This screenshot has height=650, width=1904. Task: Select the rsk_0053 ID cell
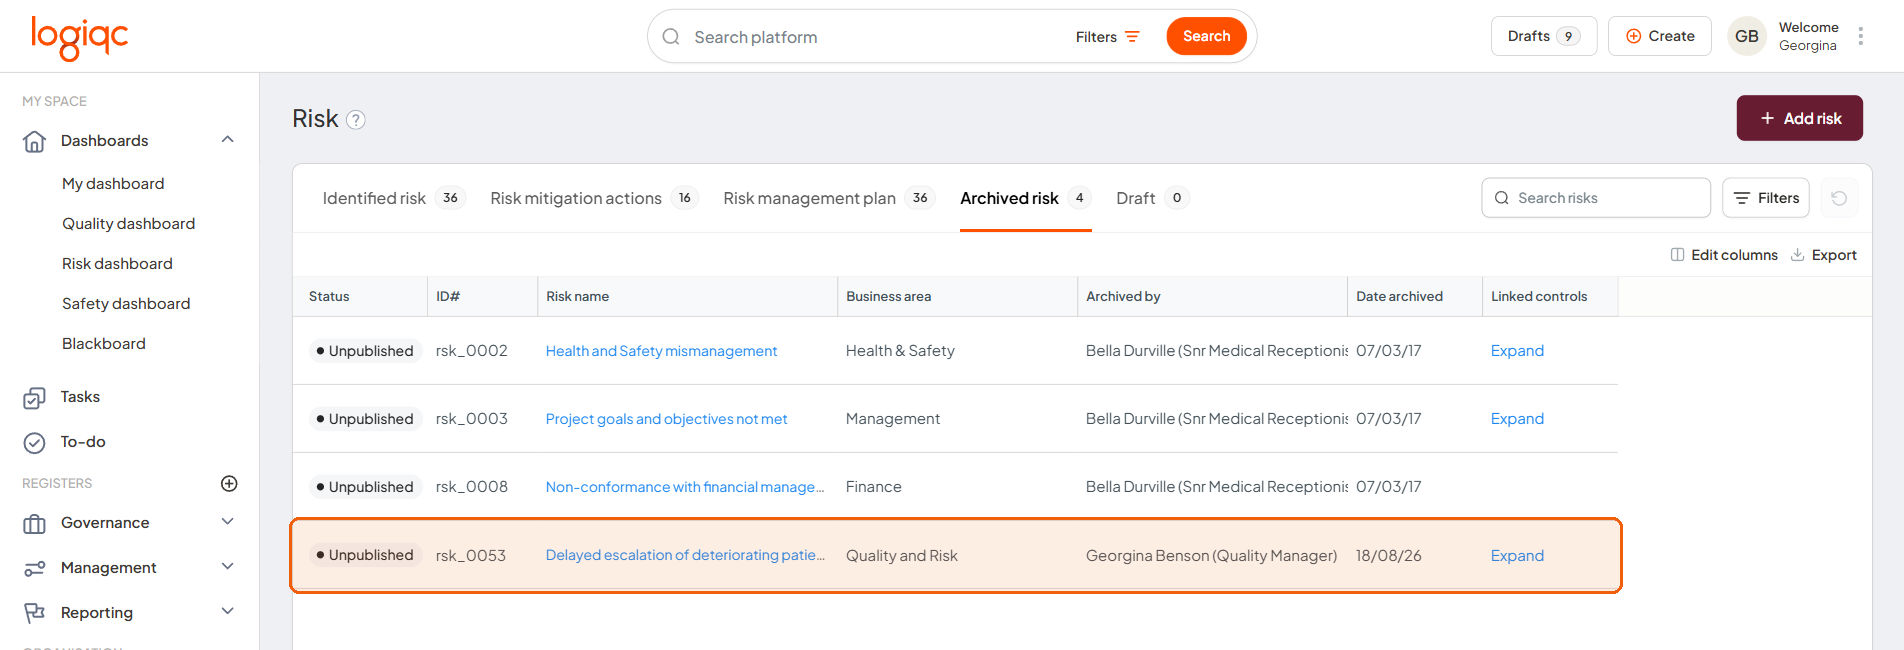(471, 556)
